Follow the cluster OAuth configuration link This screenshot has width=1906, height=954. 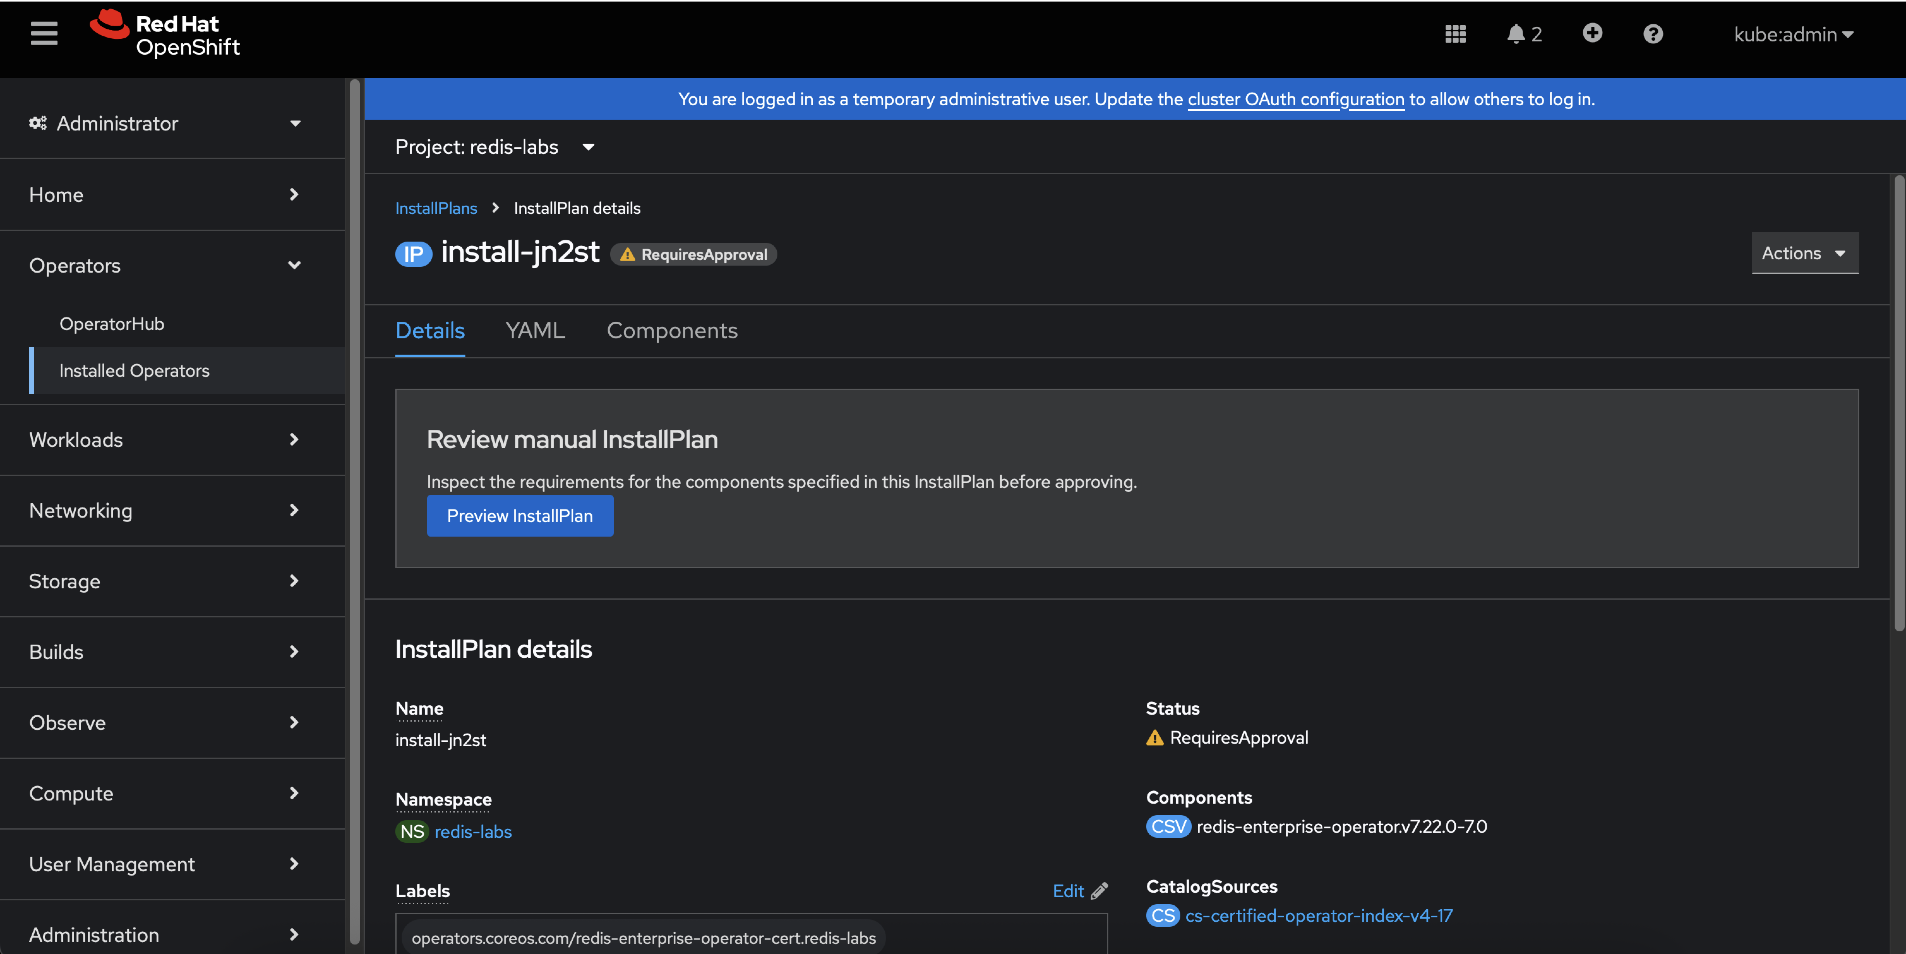tap(1295, 99)
